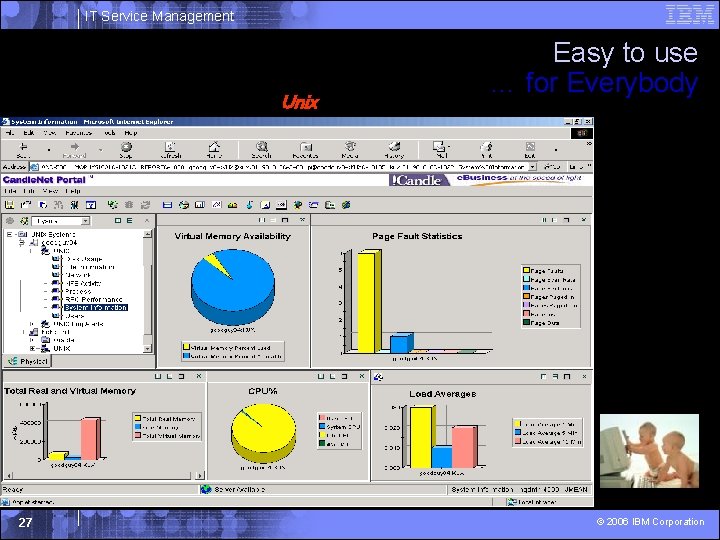Viewport: 720px width, 540px height.
Task: Show more IE toolbar buttons via chevron
Action: (x=589, y=144)
